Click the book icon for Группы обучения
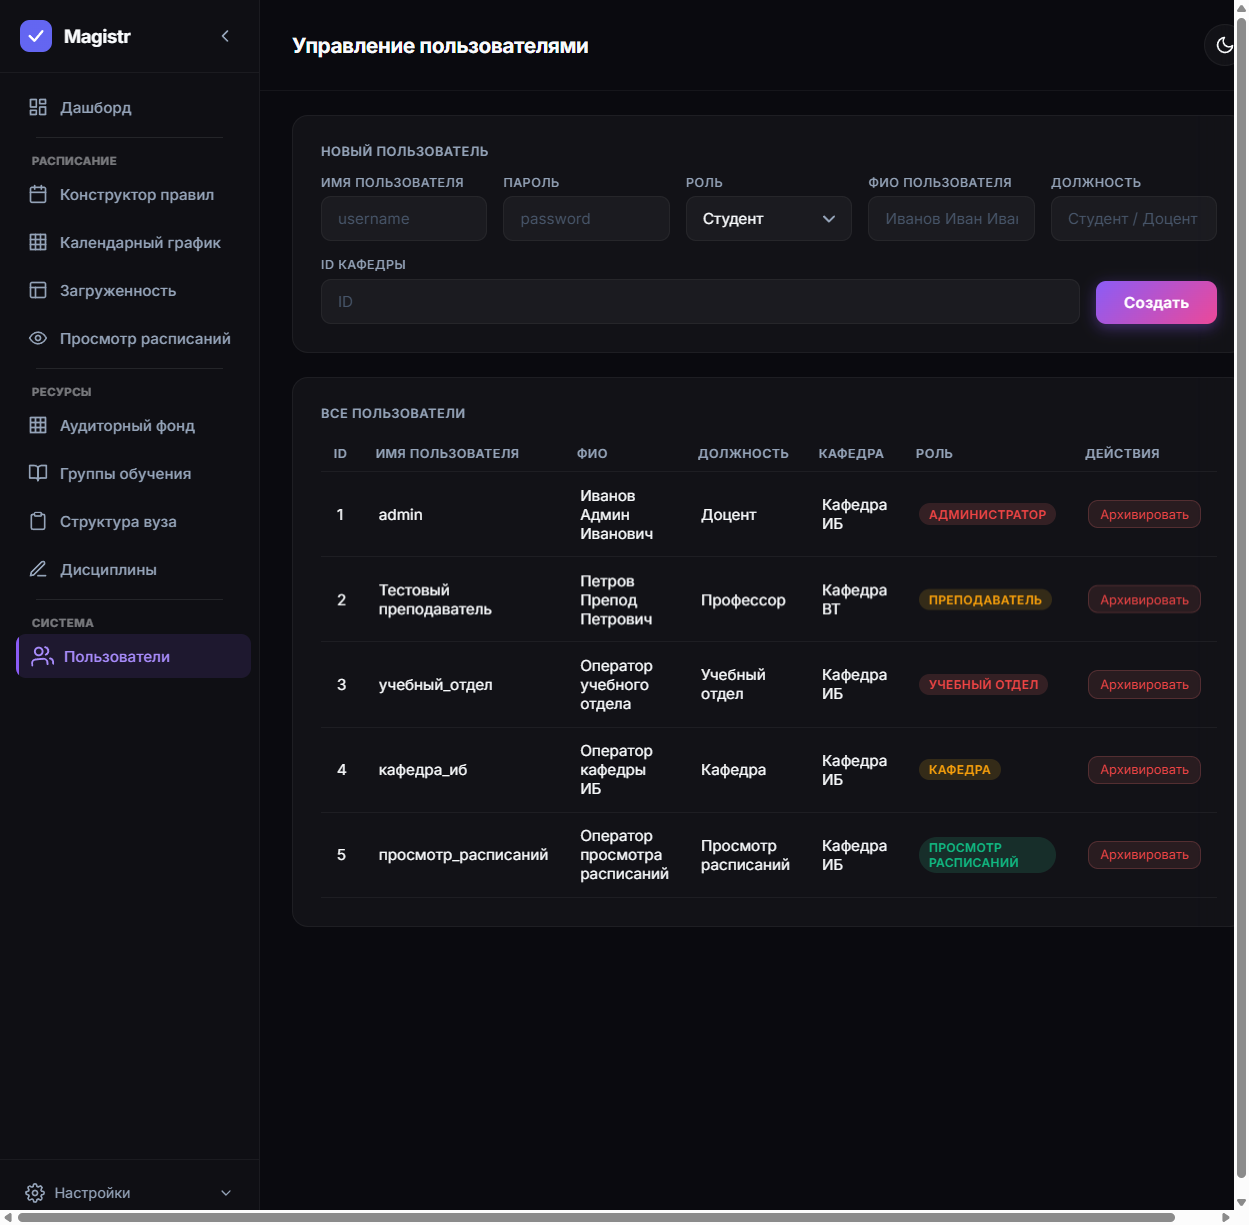Viewport: 1249px width, 1225px height. tap(38, 473)
